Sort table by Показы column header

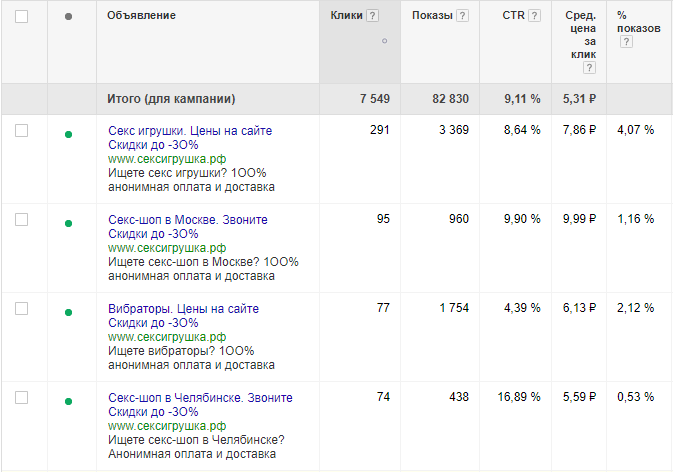coord(432,15)
